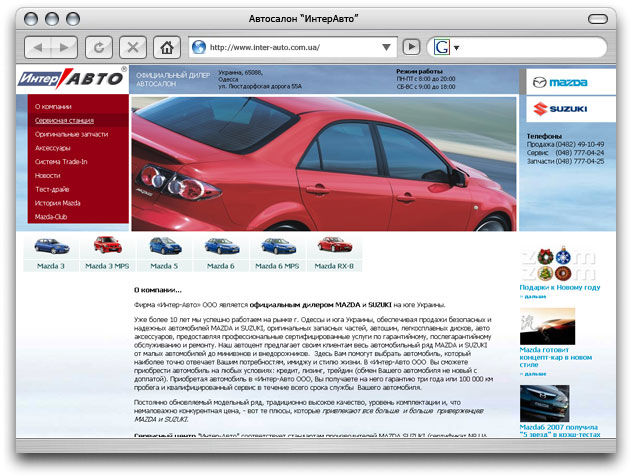This screenshot has width=632, height=476.
Task: Click the toolbar toggle pill in title bar
Action: click(598, 19)
